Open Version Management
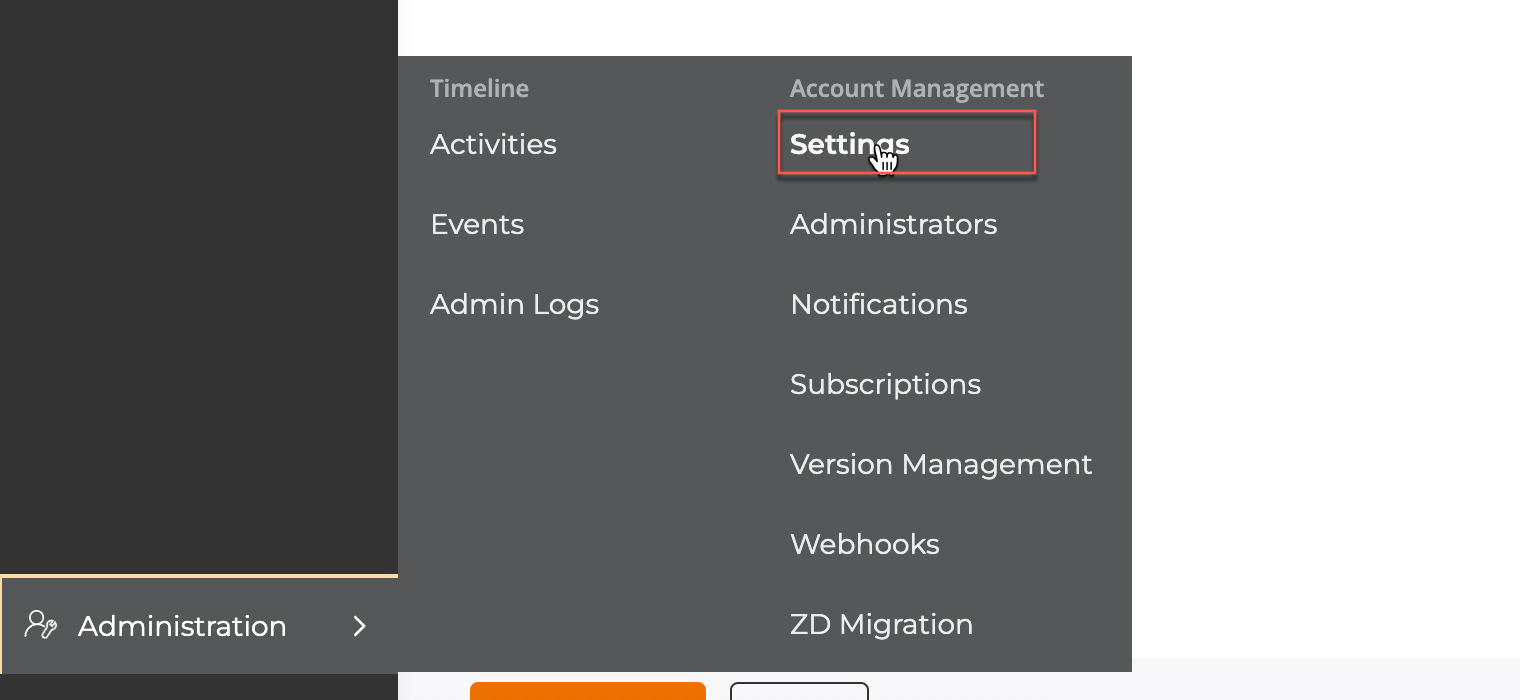This screenshot has height=700, width=1520. tap(941, 465)
